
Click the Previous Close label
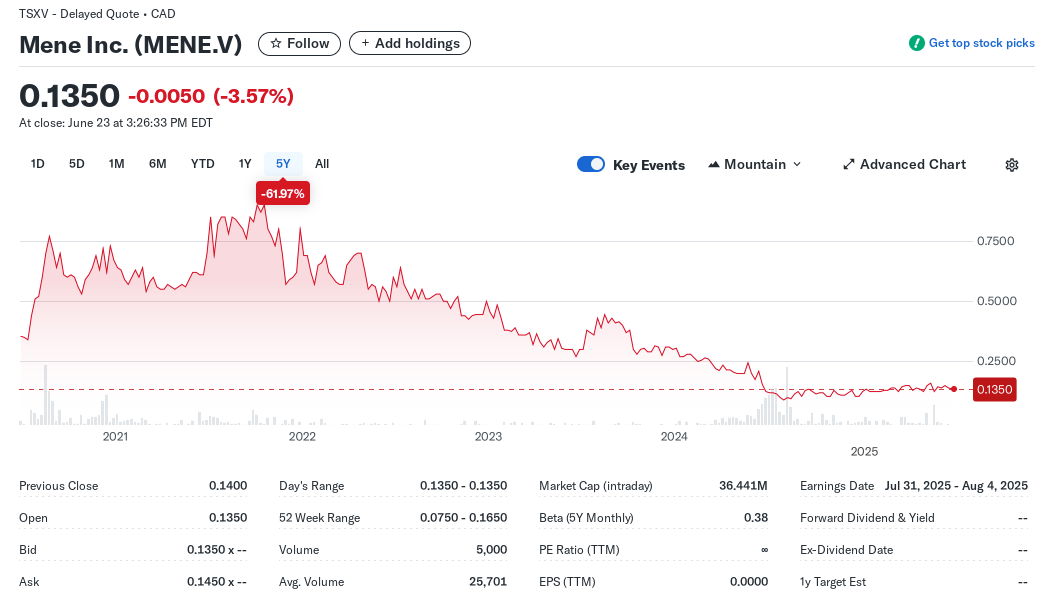pos(58,486)
